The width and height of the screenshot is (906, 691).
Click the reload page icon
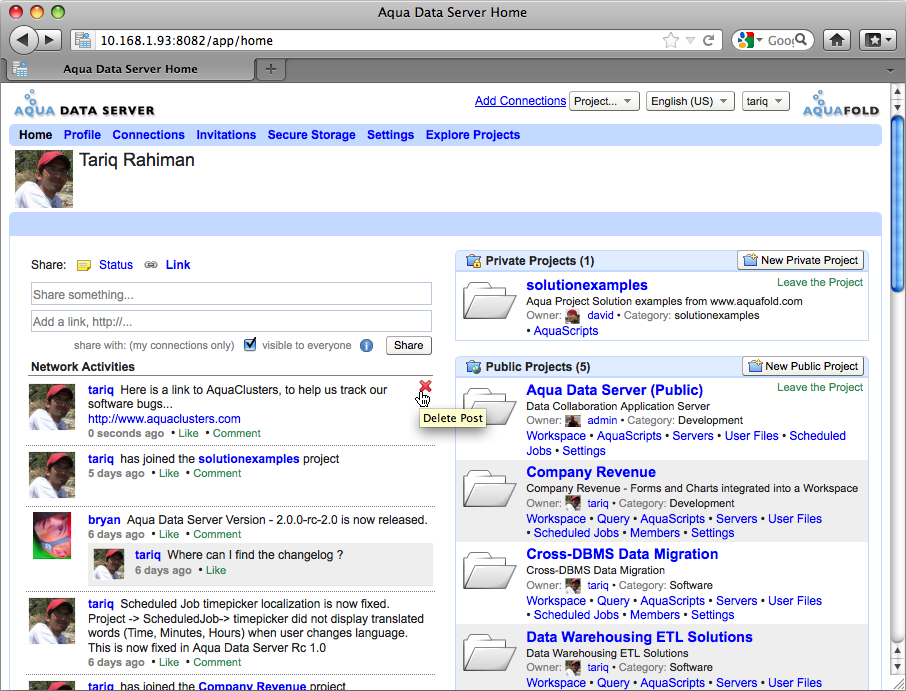[708, 40]
